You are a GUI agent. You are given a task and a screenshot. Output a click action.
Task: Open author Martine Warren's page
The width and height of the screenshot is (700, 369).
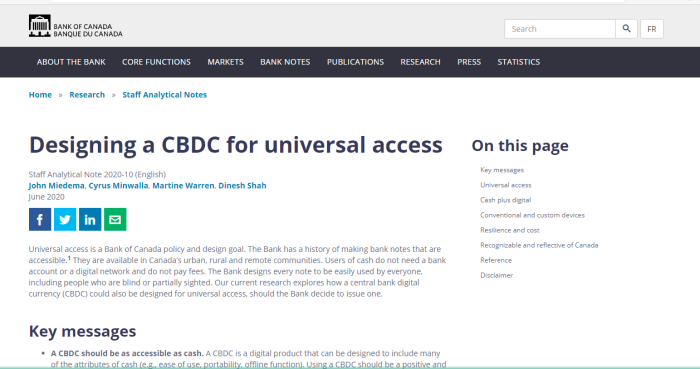click(183, 186)
